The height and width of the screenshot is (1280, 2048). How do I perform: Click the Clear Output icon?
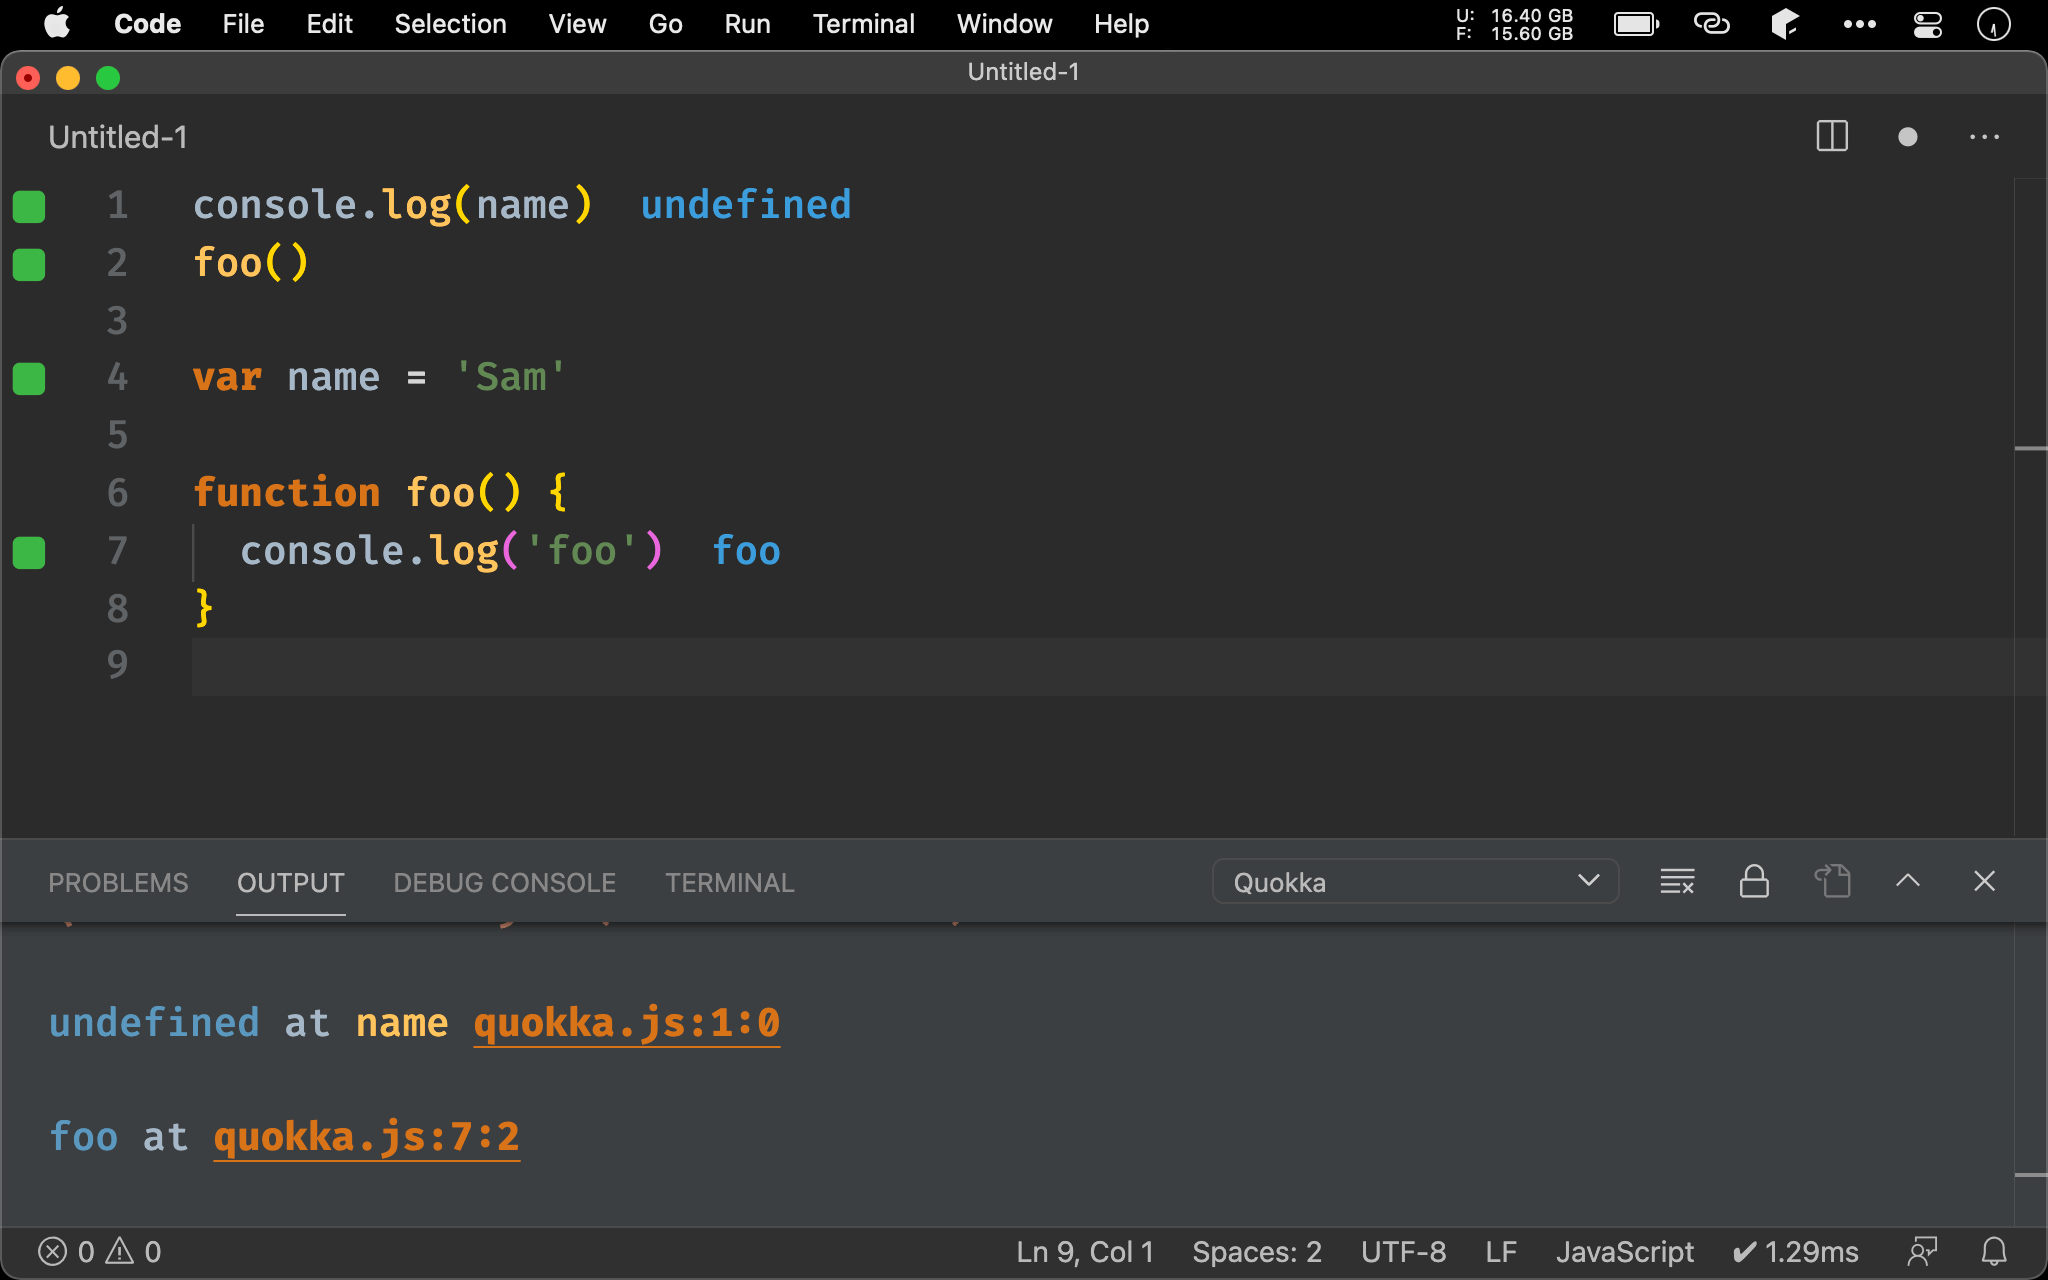(1677, 881)
